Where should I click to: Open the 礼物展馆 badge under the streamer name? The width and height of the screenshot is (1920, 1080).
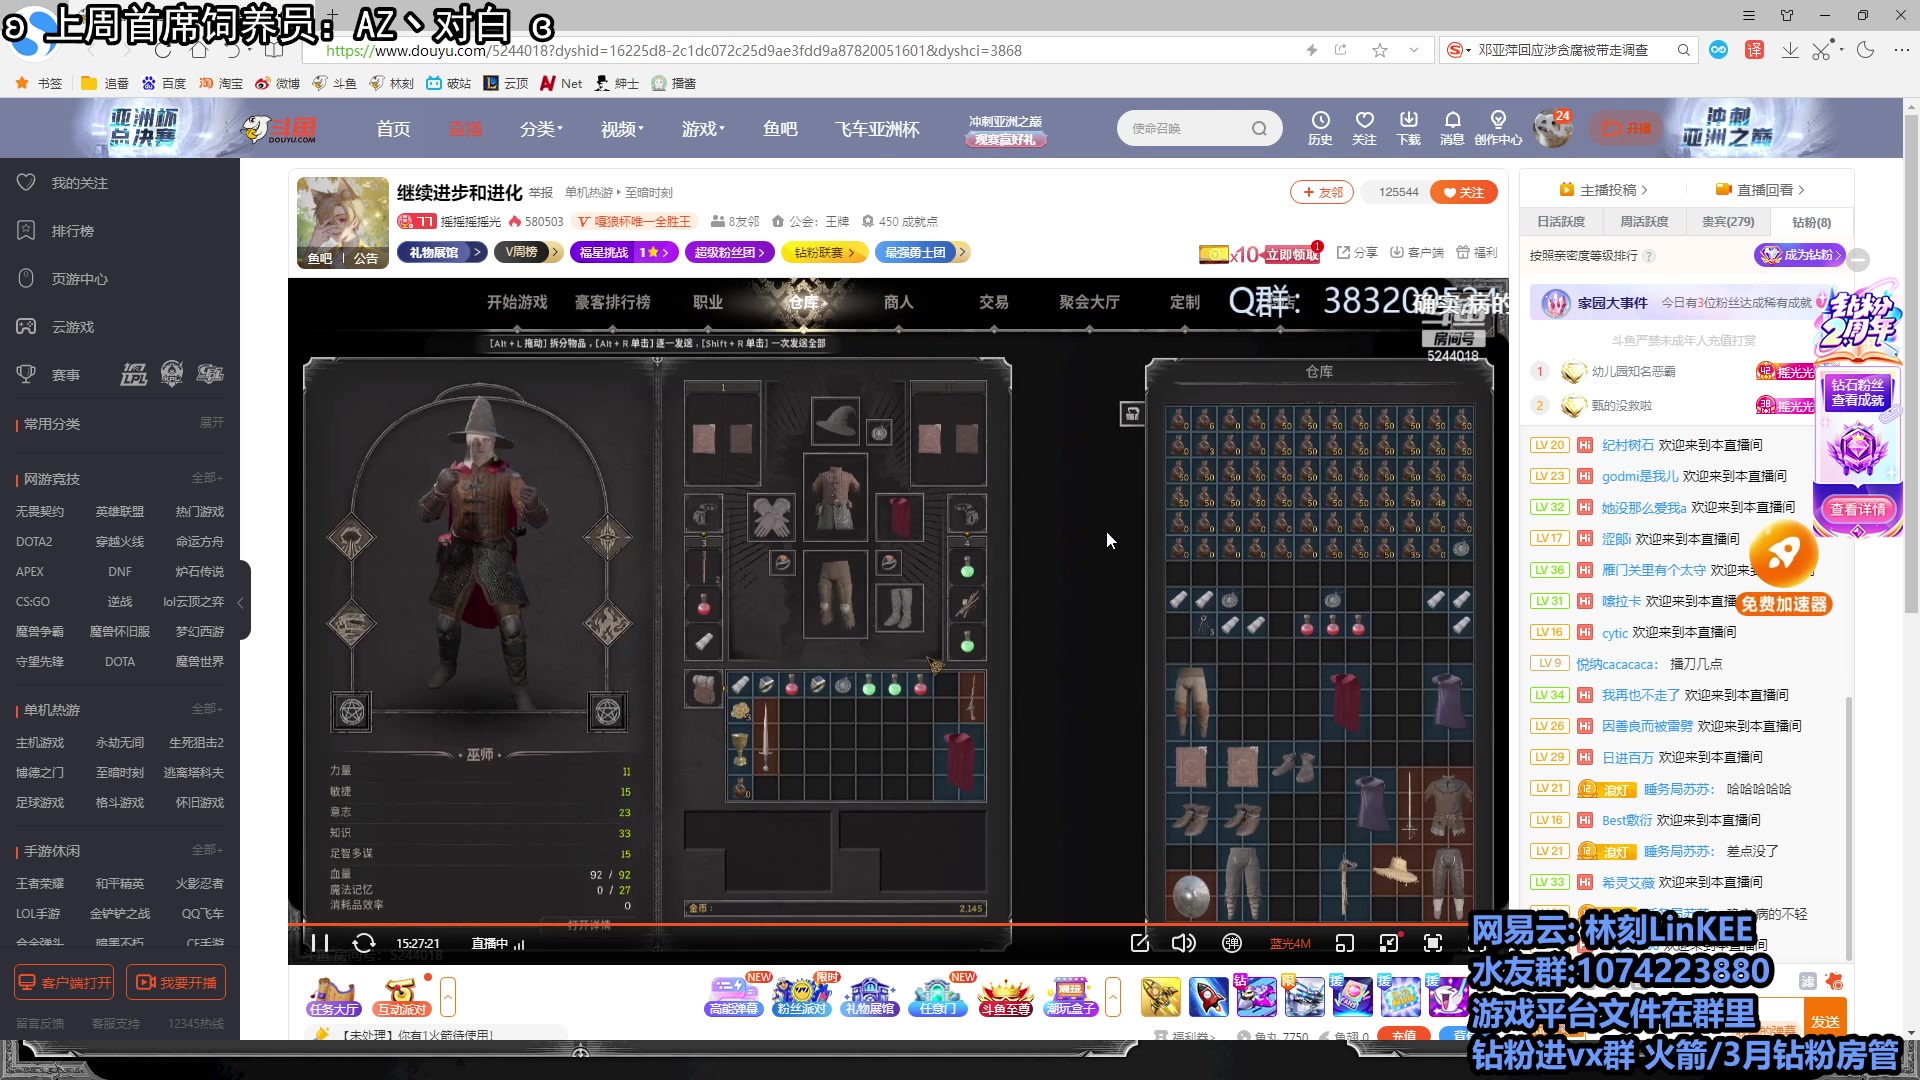441,252
